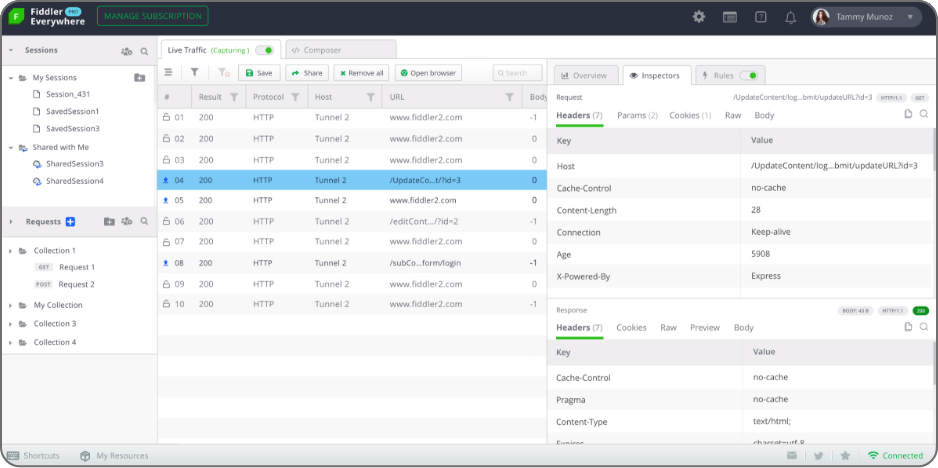Open Shortcuts in the status bar

34,455
